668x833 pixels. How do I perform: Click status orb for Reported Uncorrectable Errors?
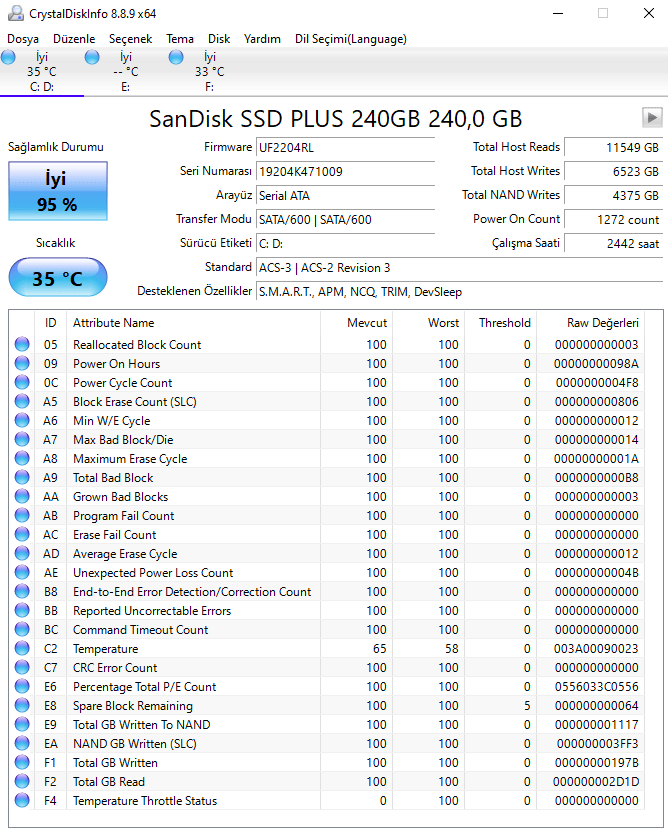(x=22, y=610)
